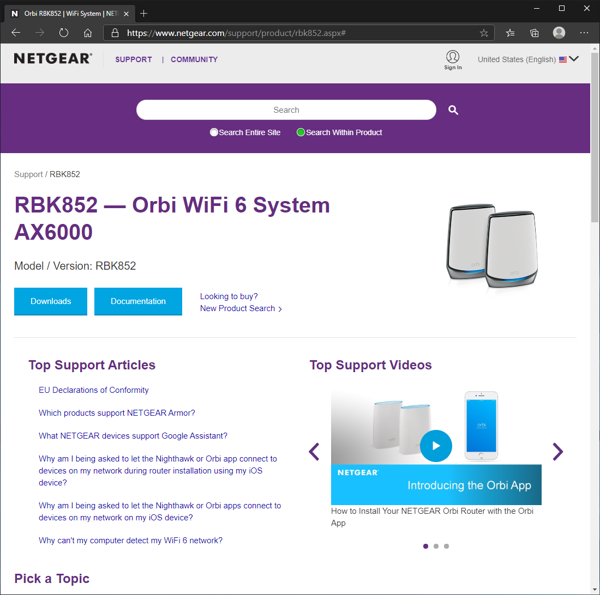Reload the page with the refresh icon

click(64, 33)
